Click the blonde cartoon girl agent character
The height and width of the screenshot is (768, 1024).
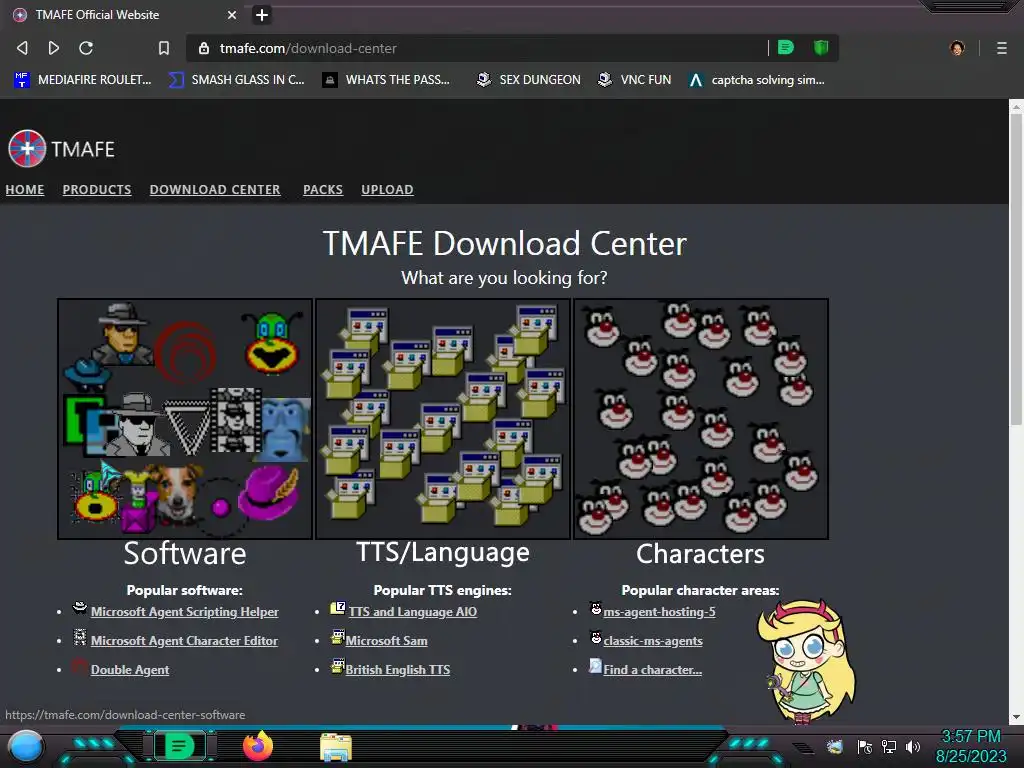point(807,662)
